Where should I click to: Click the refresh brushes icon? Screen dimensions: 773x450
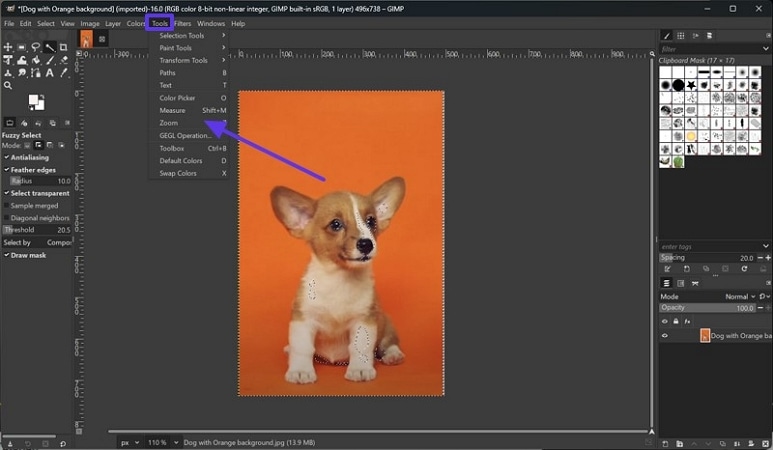pyautogui.click(x=744, y=269)
